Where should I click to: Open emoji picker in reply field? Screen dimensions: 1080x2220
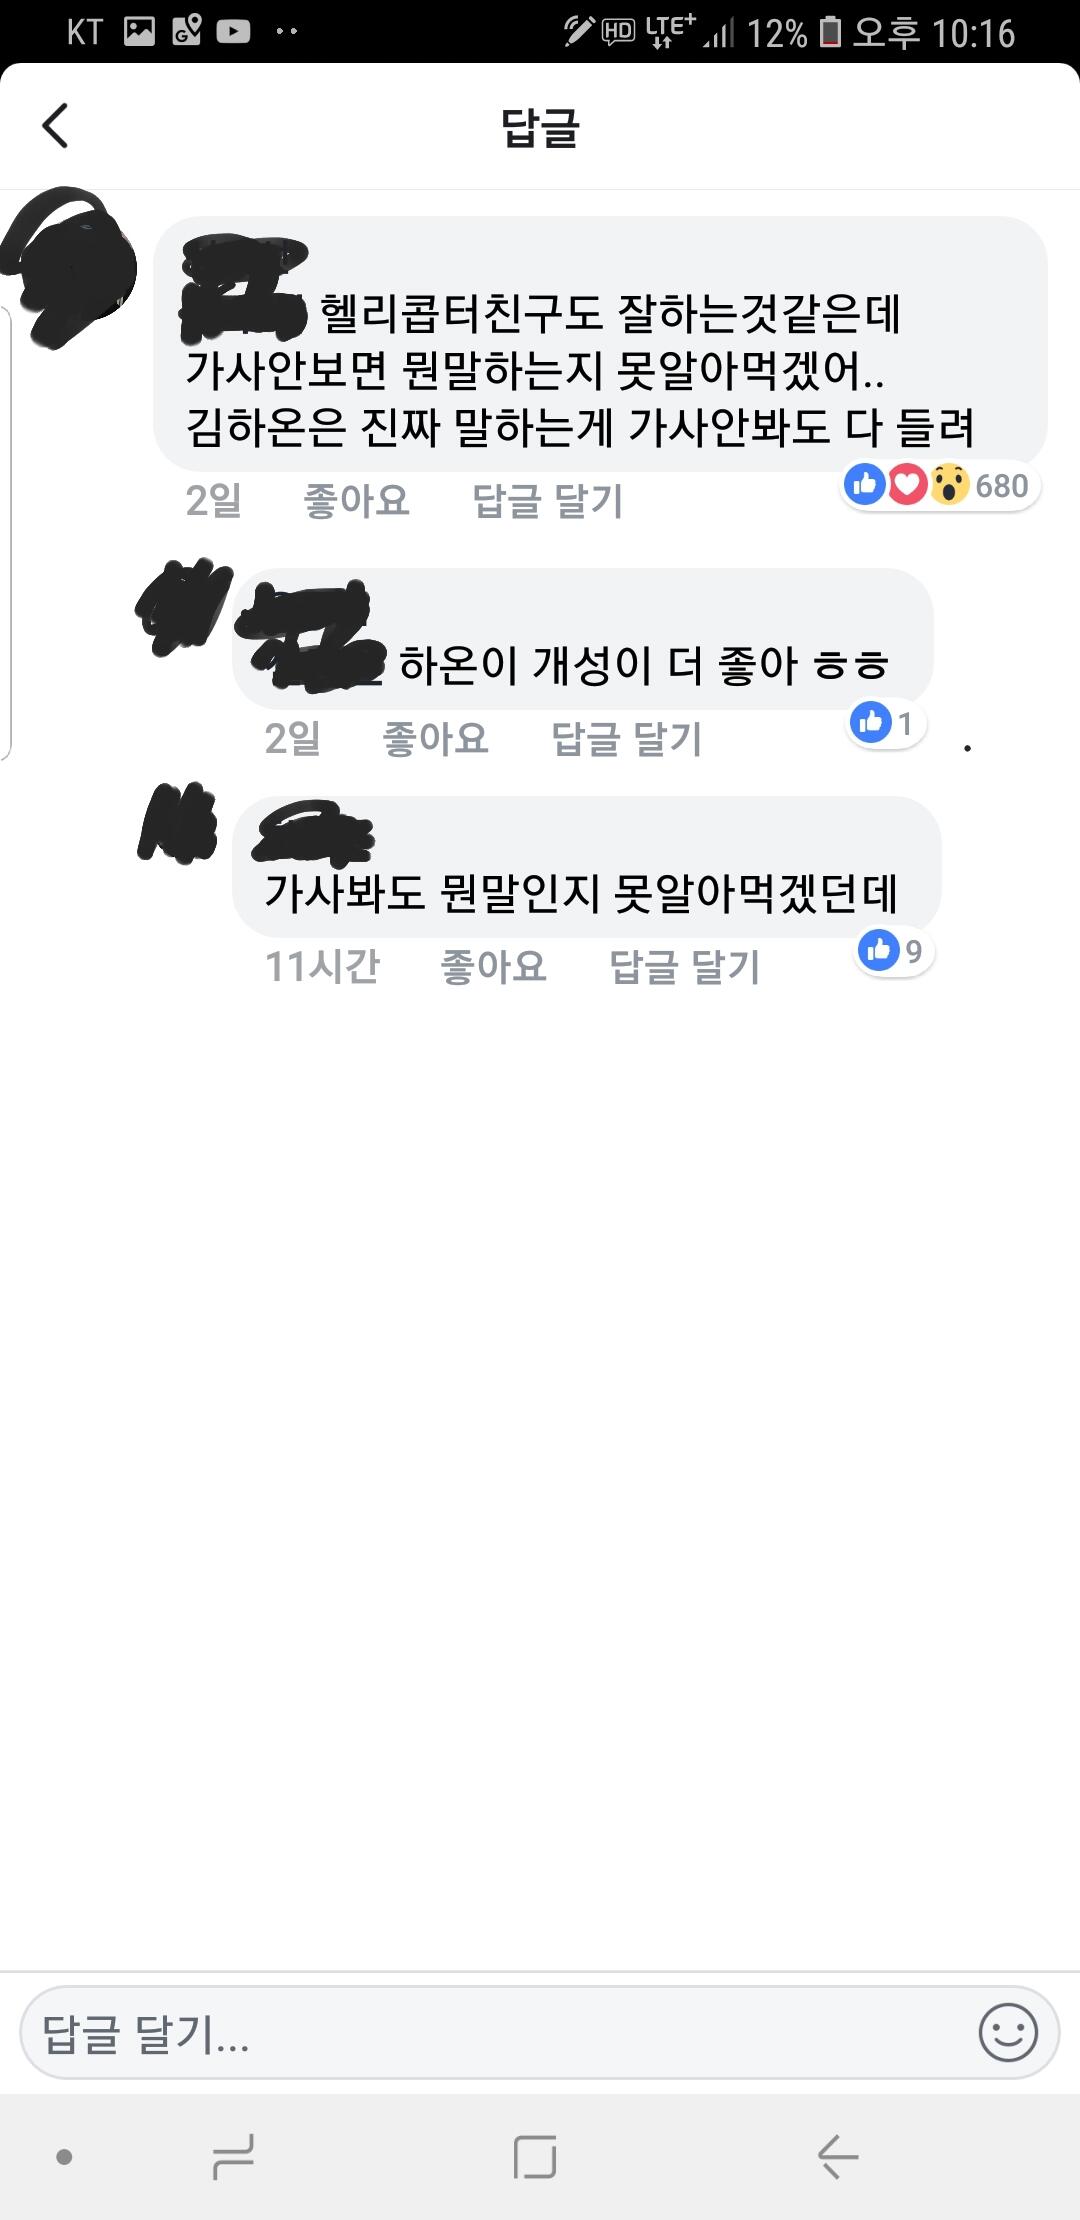(x=1007, y=2033)
